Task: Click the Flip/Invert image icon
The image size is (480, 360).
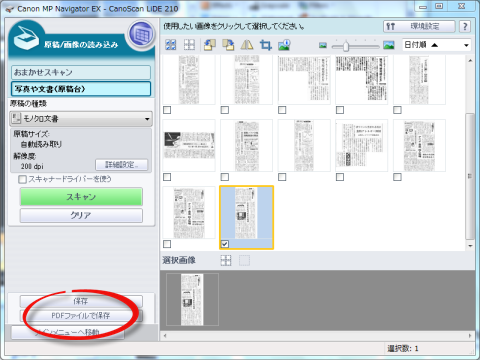Action: (x=247, y=44)
